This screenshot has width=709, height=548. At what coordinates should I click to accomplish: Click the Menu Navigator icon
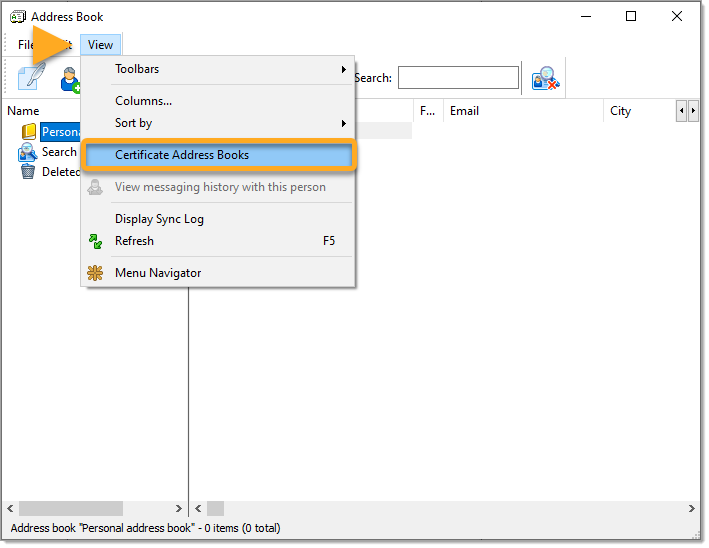(96, 273)
